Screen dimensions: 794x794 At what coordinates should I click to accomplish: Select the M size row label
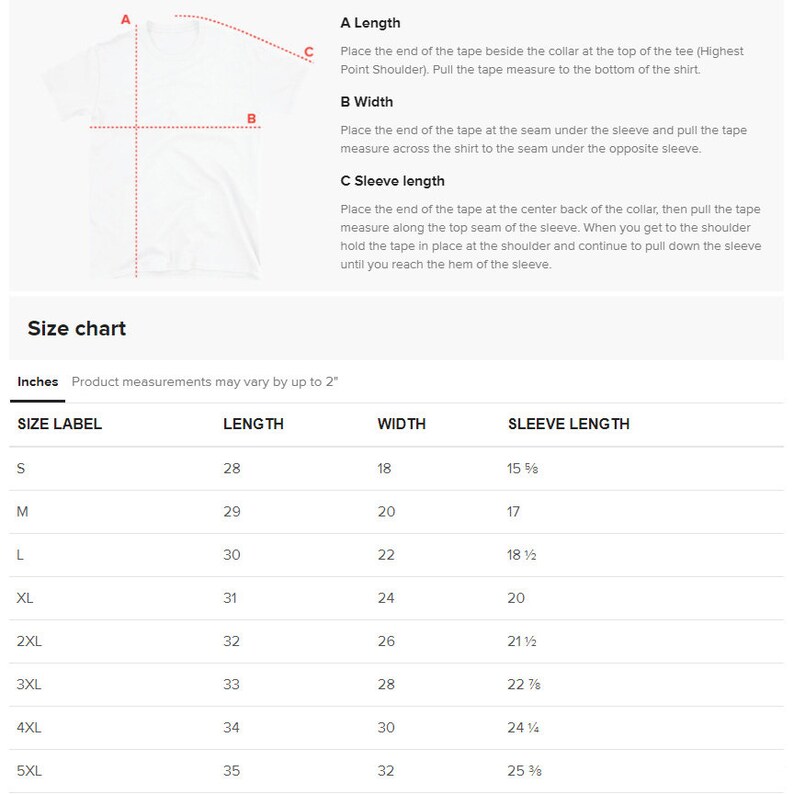(22, 511)
